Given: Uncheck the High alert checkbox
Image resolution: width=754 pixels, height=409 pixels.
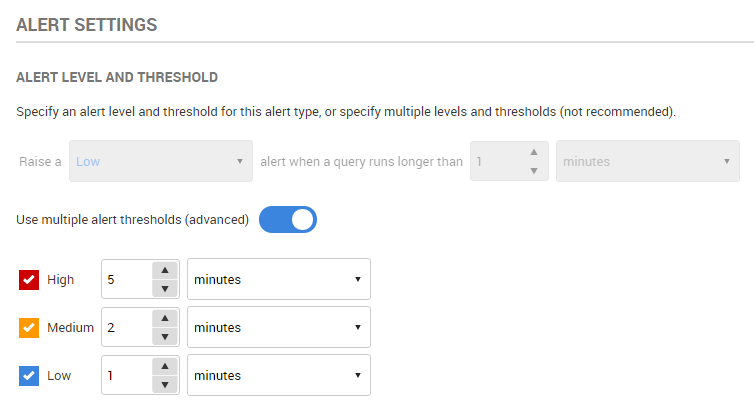Looking at the screenshot, I should [29, 280].
